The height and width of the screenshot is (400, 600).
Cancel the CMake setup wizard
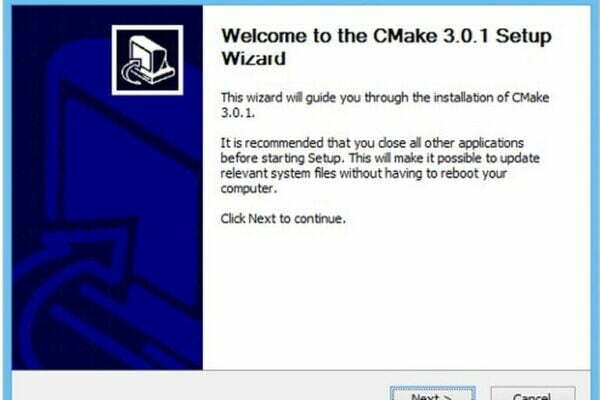pyautogui.click(x=533, y=394)
